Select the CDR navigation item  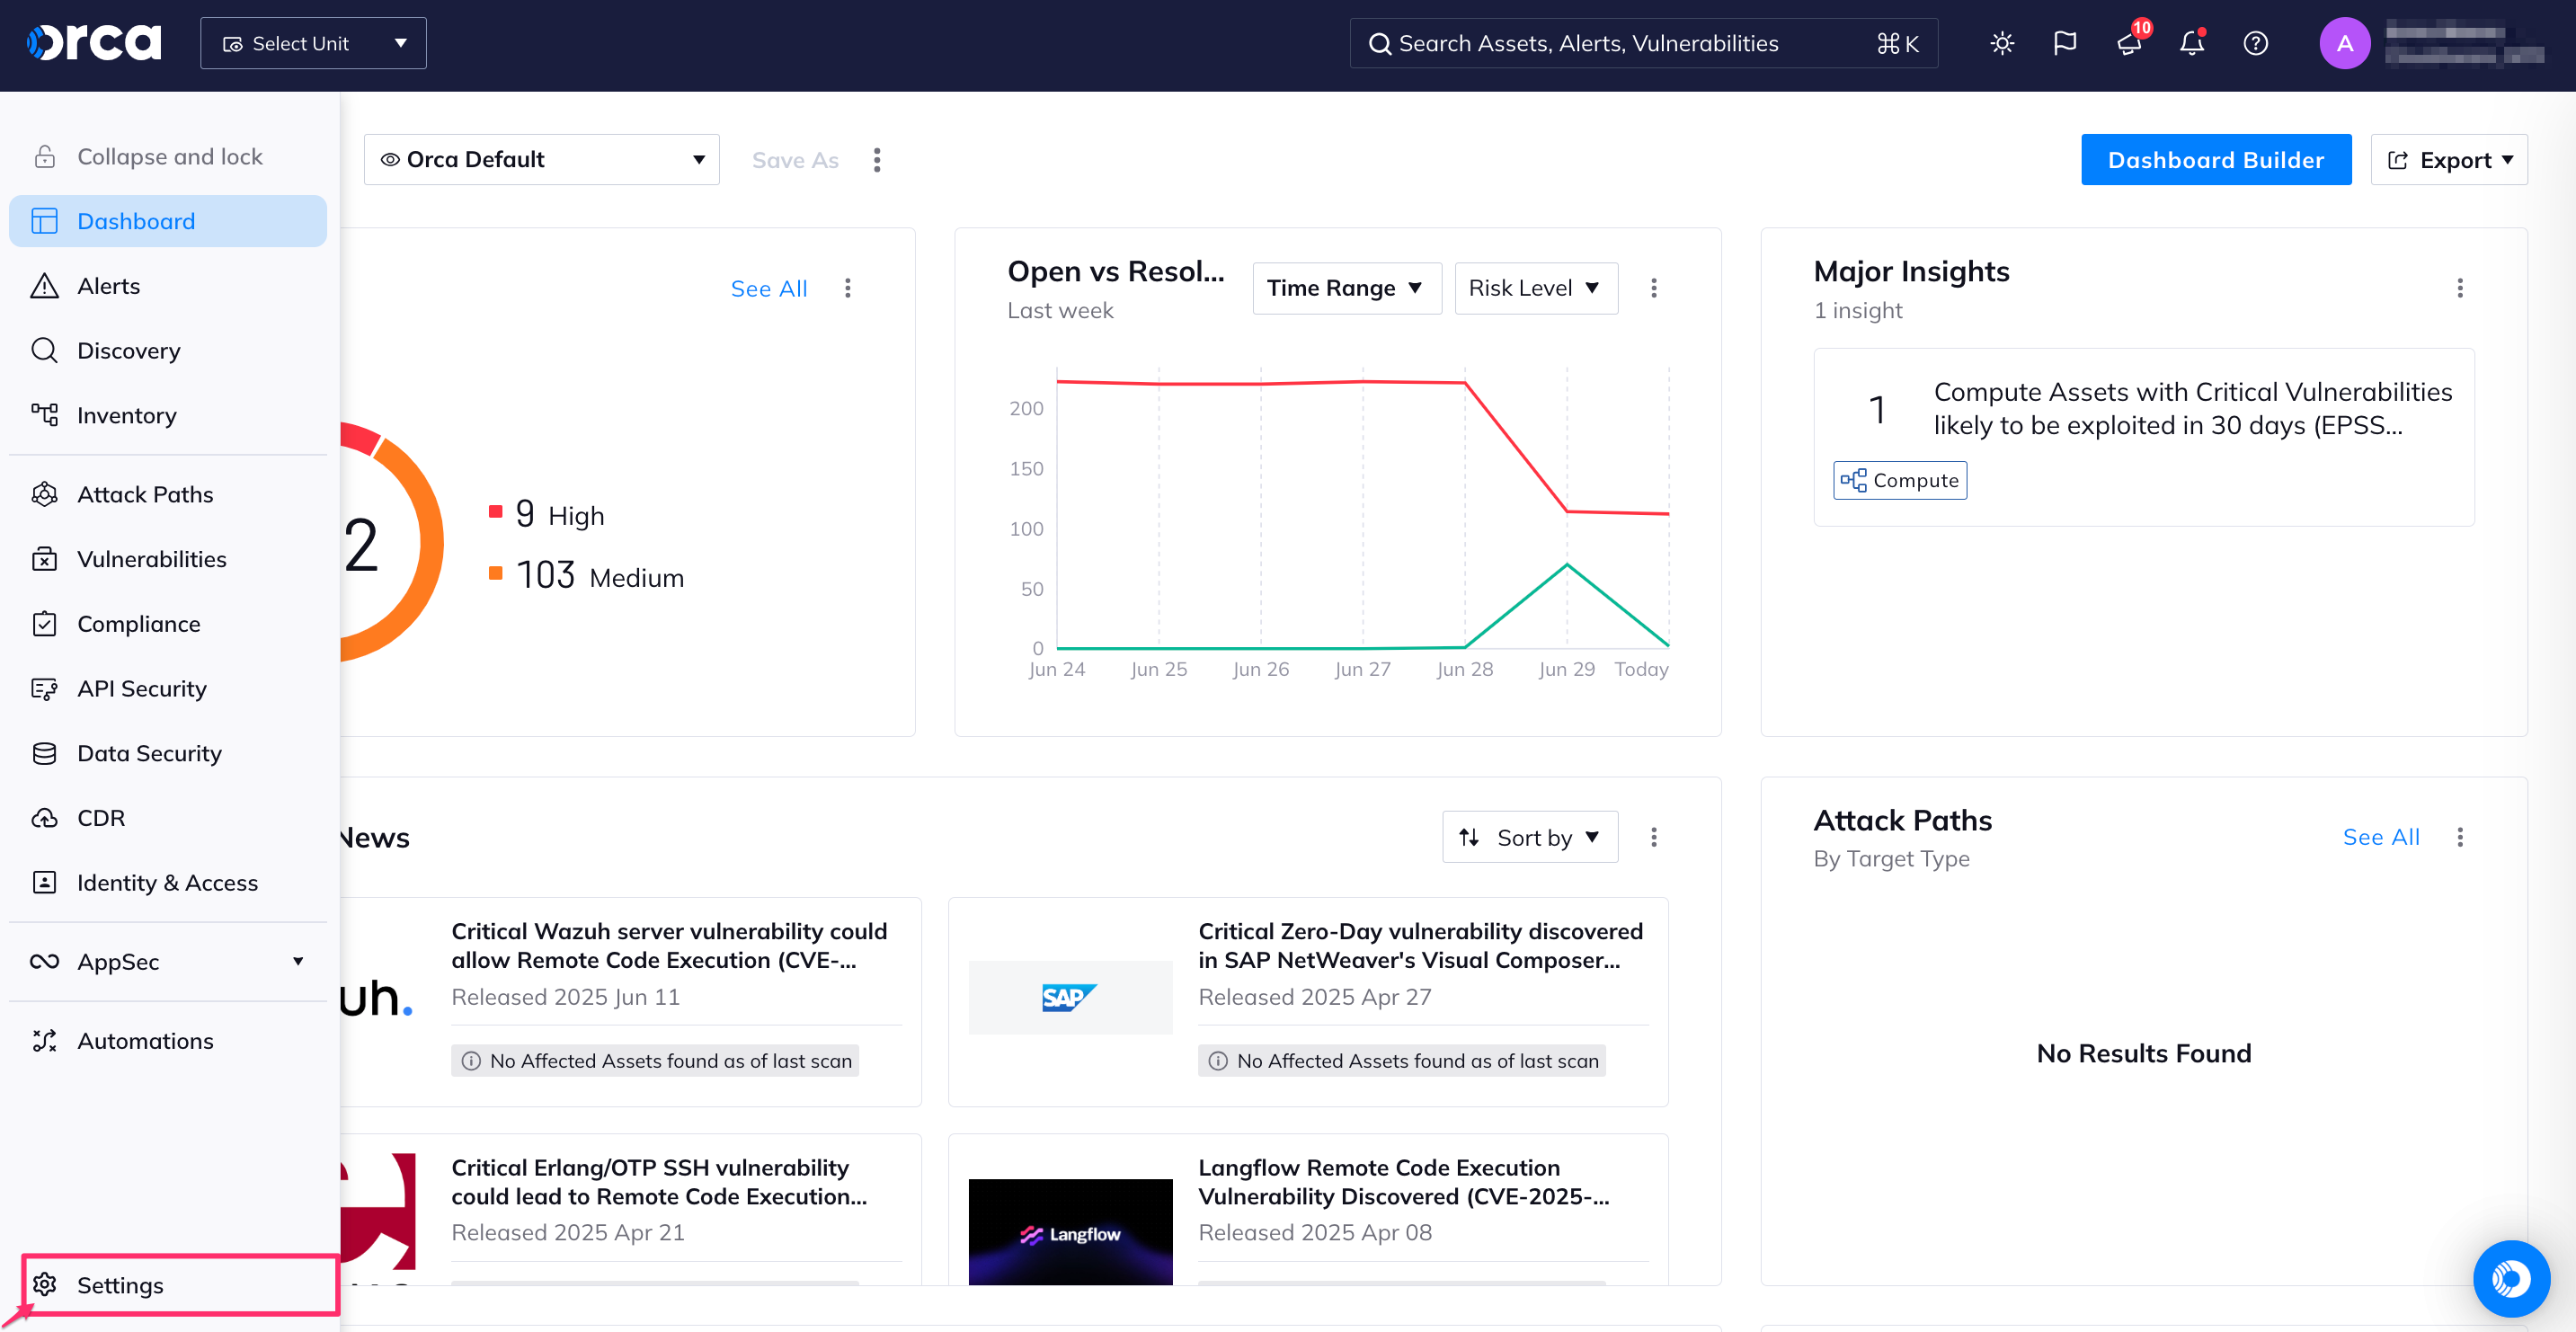click(x=101, y=817)
